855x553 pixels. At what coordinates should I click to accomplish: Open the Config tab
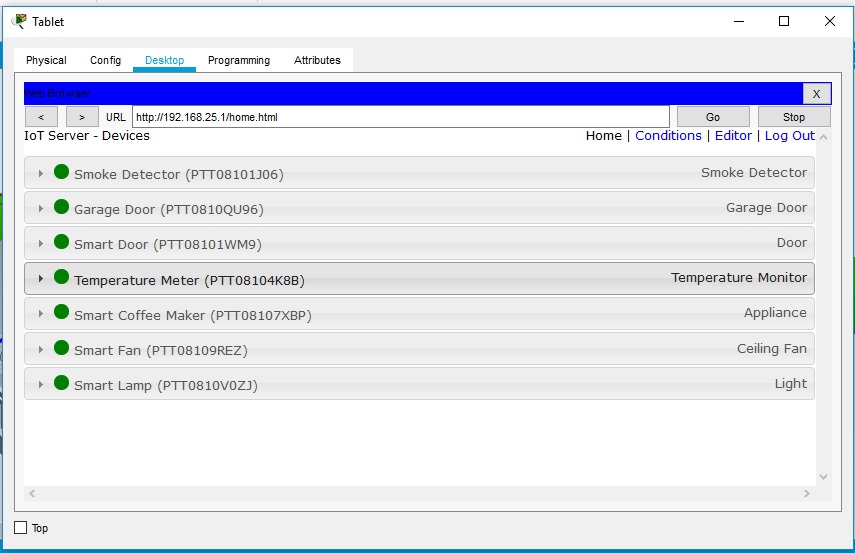coord(105,60)
